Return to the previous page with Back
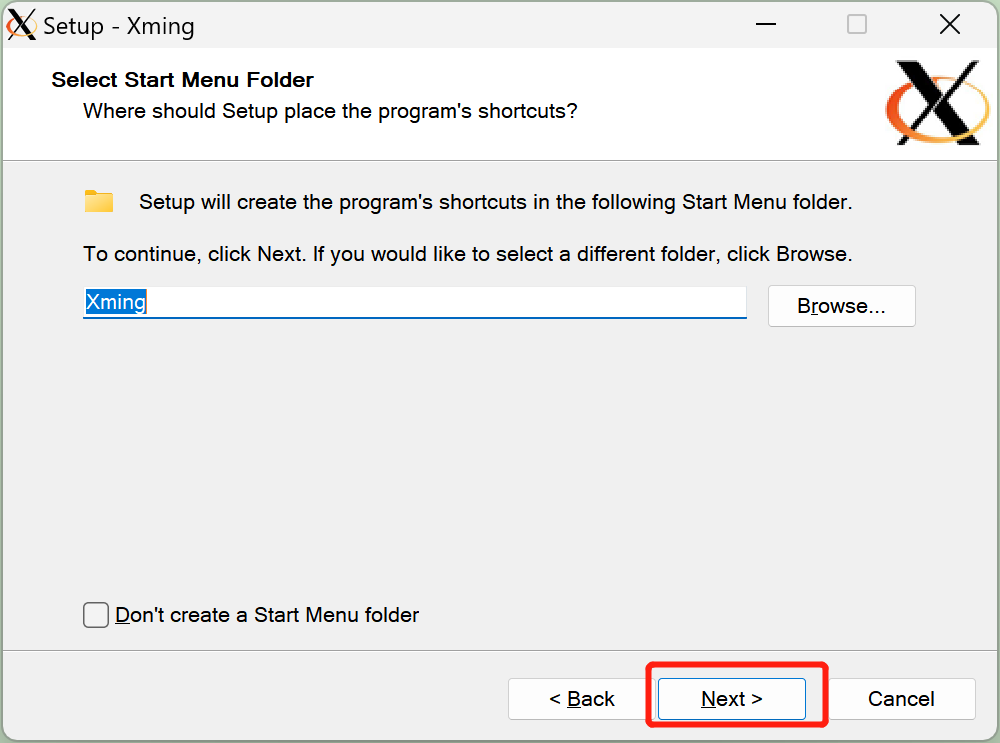The width and height of the screenshot is (1000, 743). pyautogui.click(x=581, y=699)
